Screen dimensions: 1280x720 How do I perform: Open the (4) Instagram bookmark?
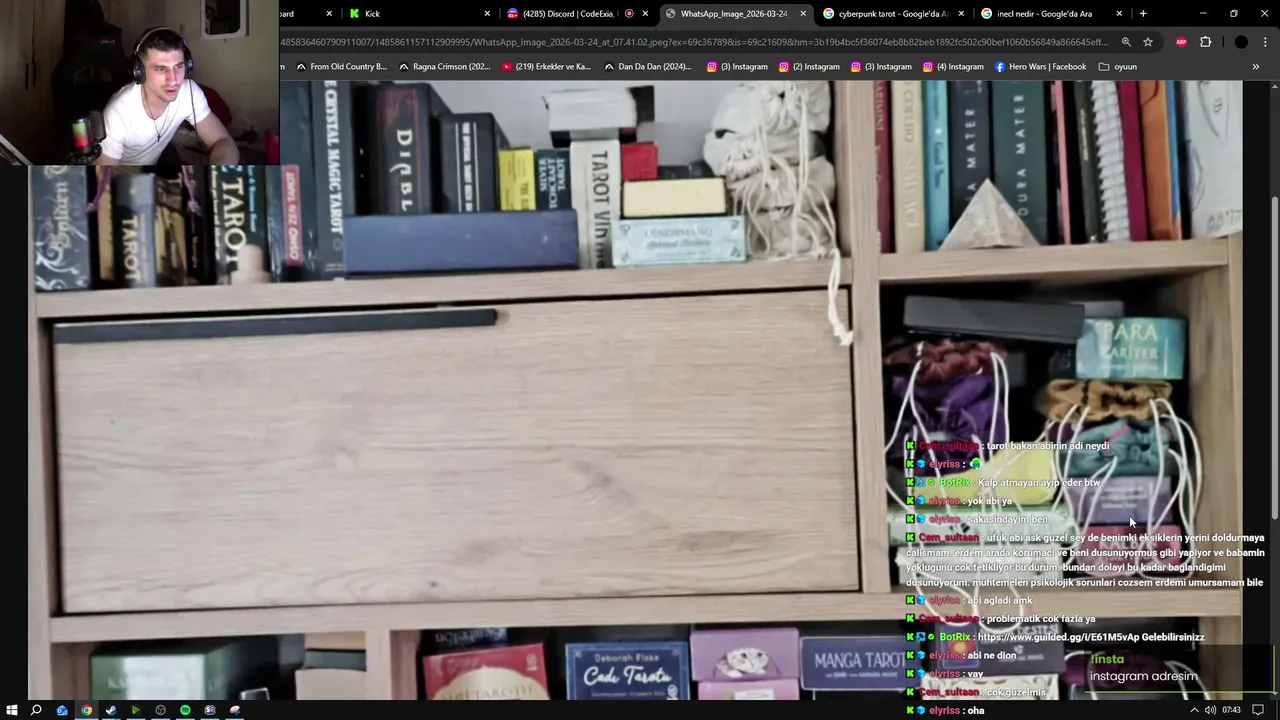pos(953,67)
